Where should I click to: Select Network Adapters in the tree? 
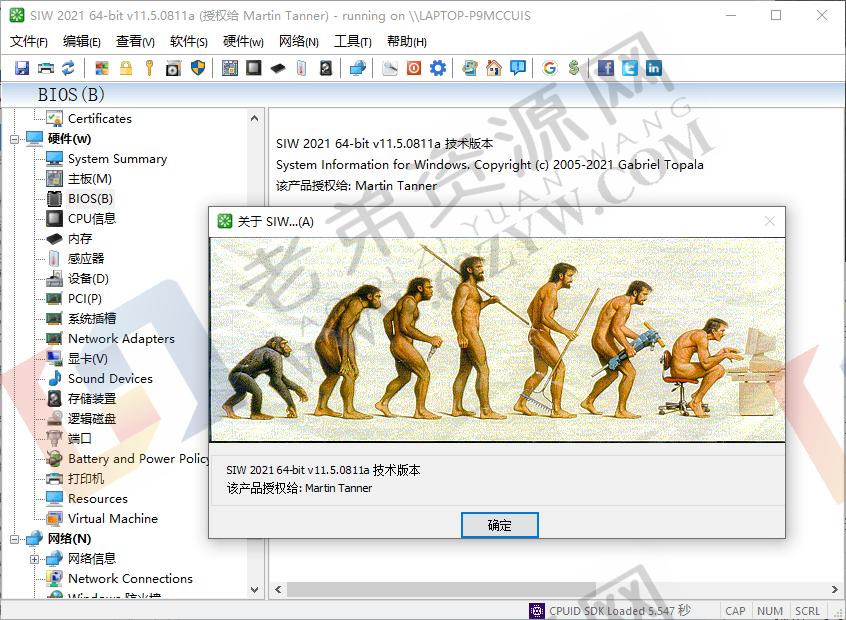click(121, 338)
